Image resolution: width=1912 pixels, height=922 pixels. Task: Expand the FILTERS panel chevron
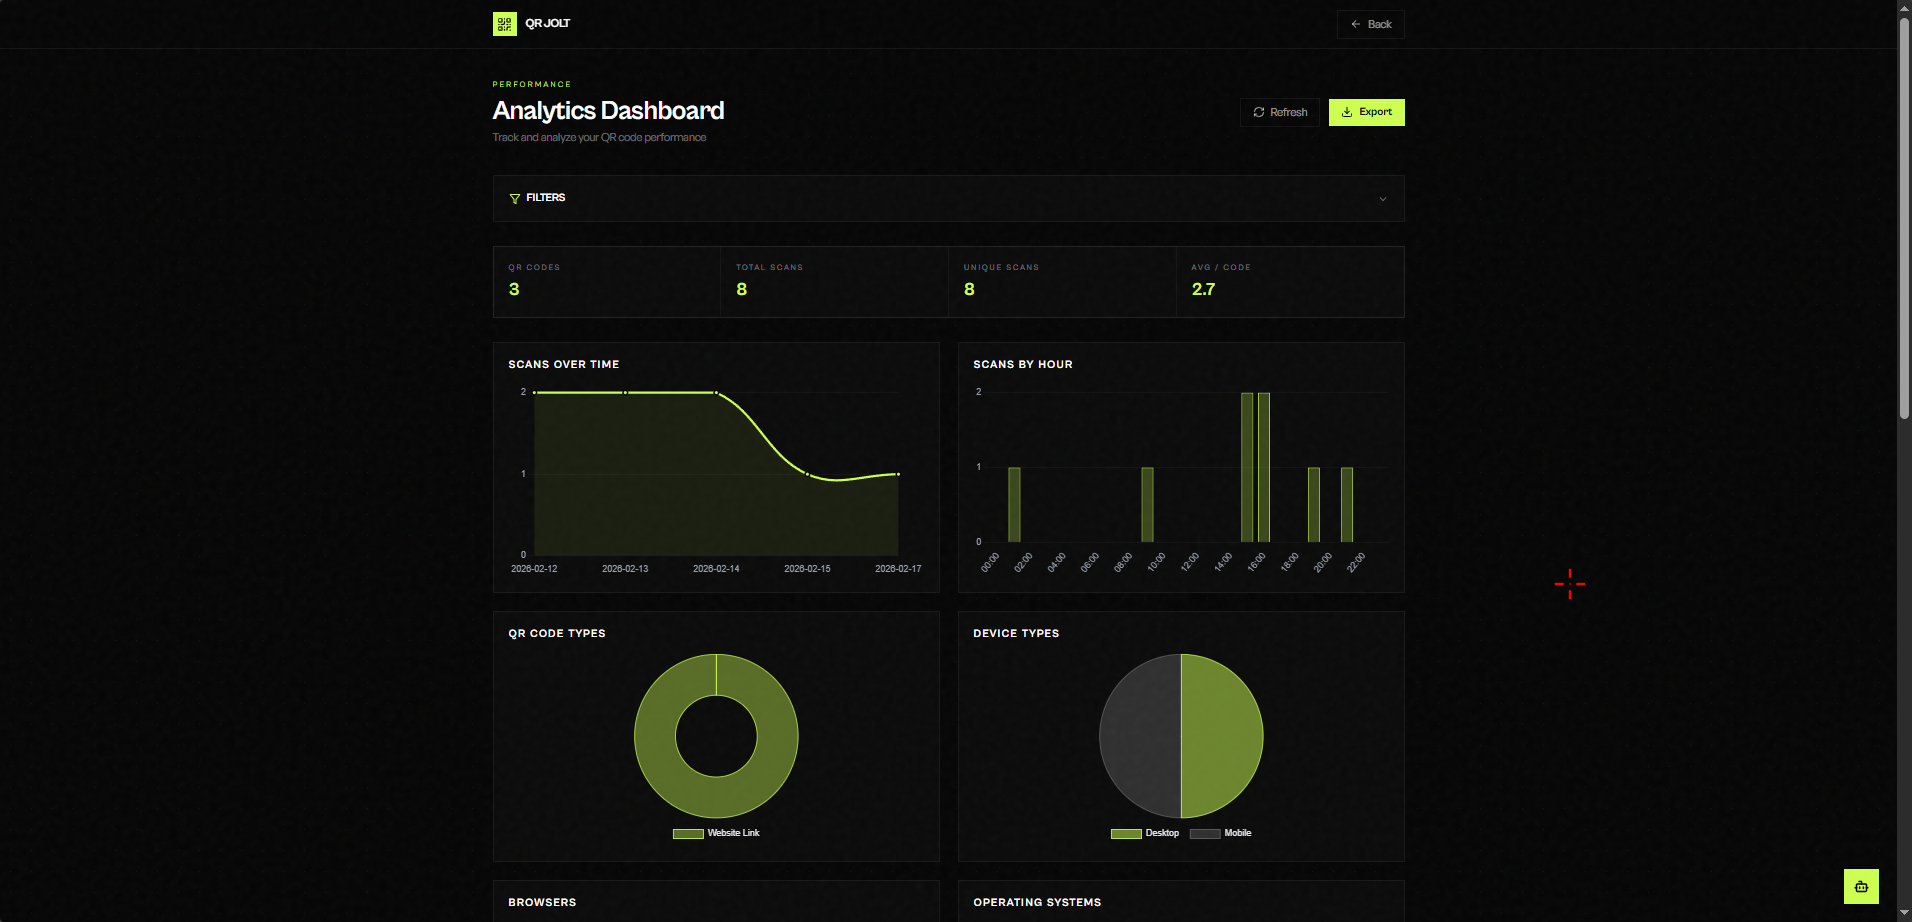coord(1383,198)
